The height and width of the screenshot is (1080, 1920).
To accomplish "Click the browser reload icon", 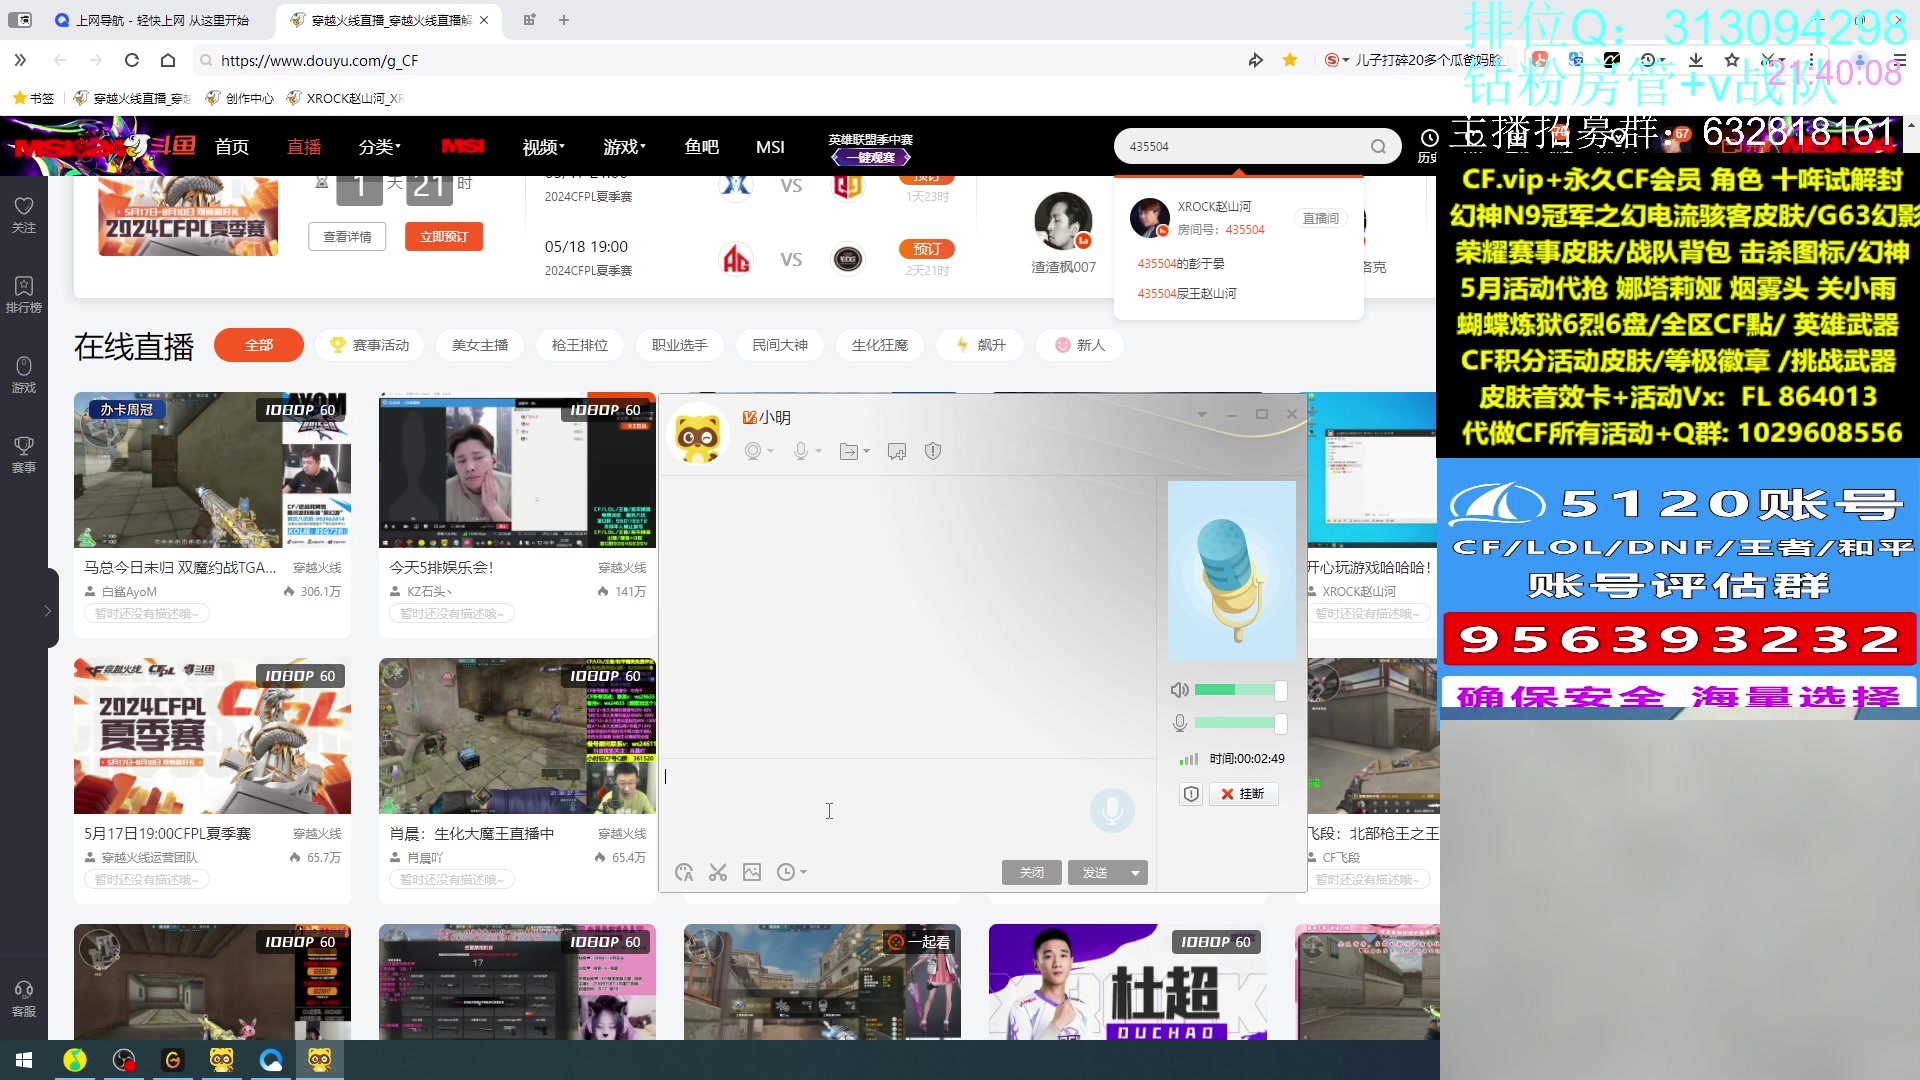I will point(132,60).
